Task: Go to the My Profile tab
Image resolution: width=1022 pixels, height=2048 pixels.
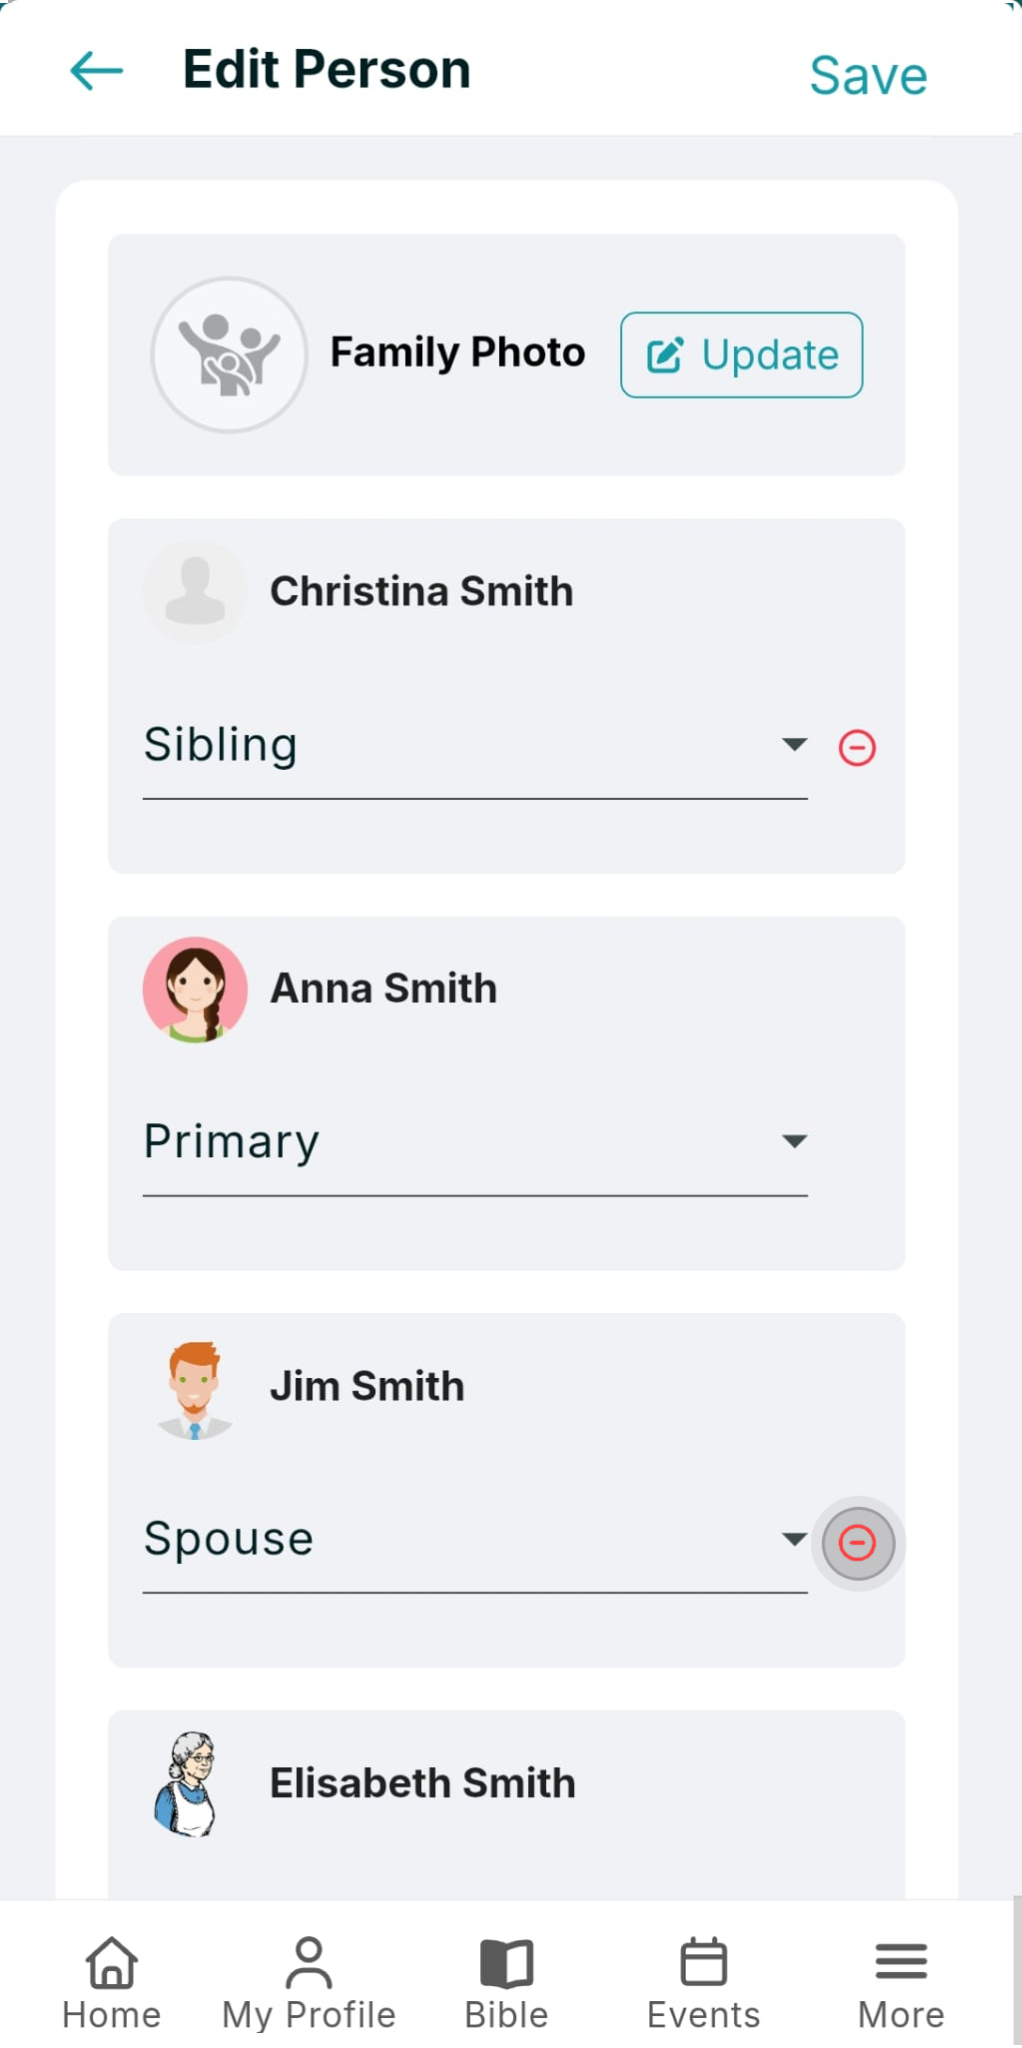Action: click(x=309, y=1983)
